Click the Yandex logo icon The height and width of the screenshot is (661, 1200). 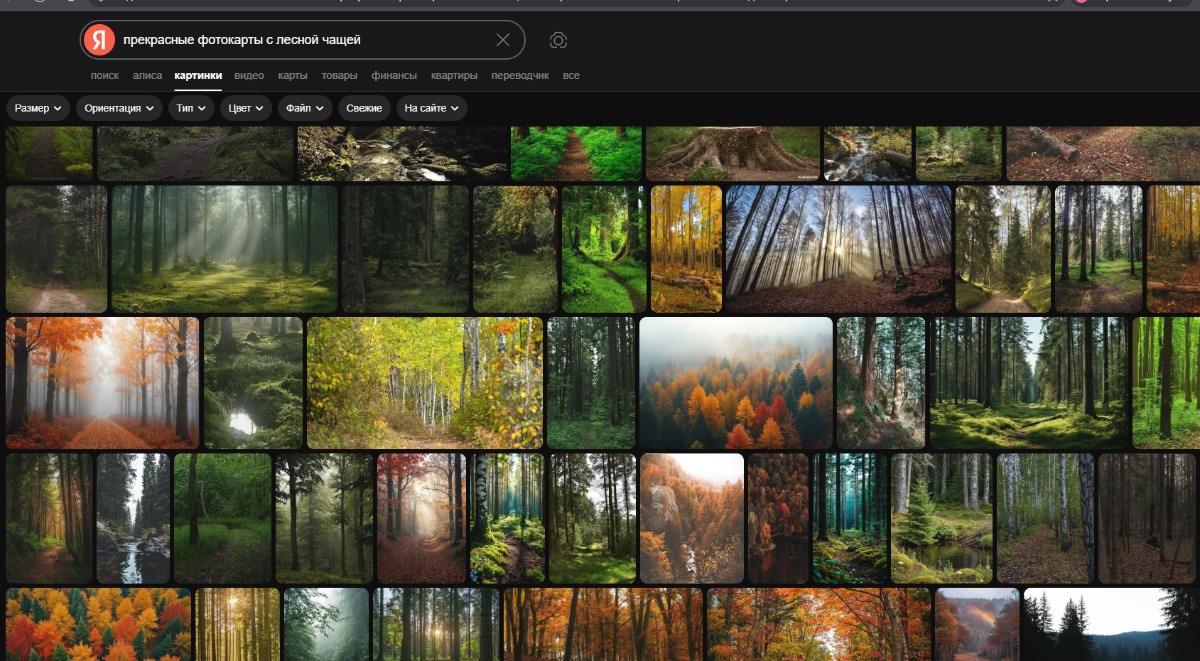click(x=99, y=40)
